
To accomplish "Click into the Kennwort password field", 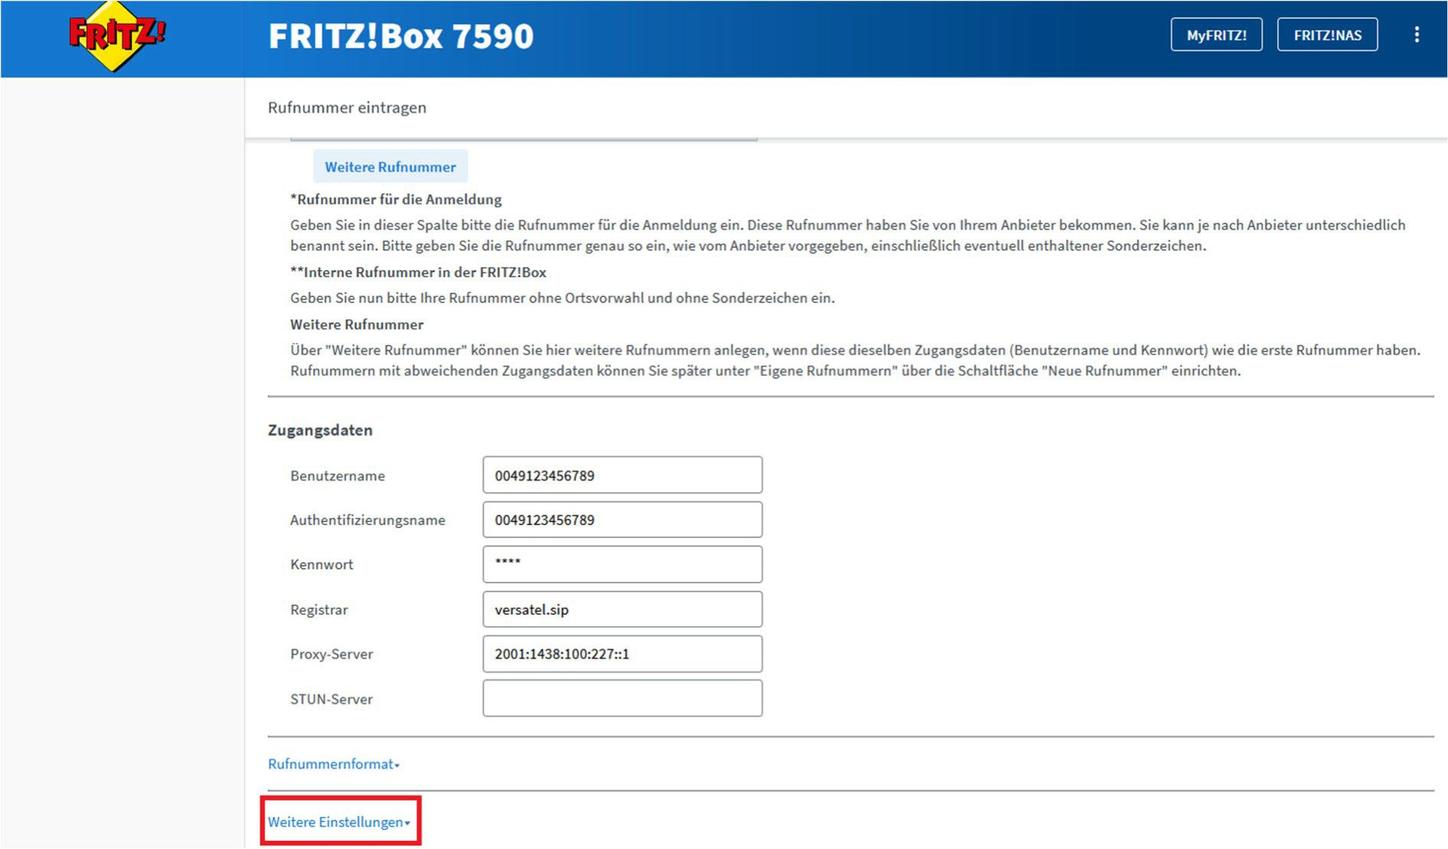I will [x=622, y=563].
